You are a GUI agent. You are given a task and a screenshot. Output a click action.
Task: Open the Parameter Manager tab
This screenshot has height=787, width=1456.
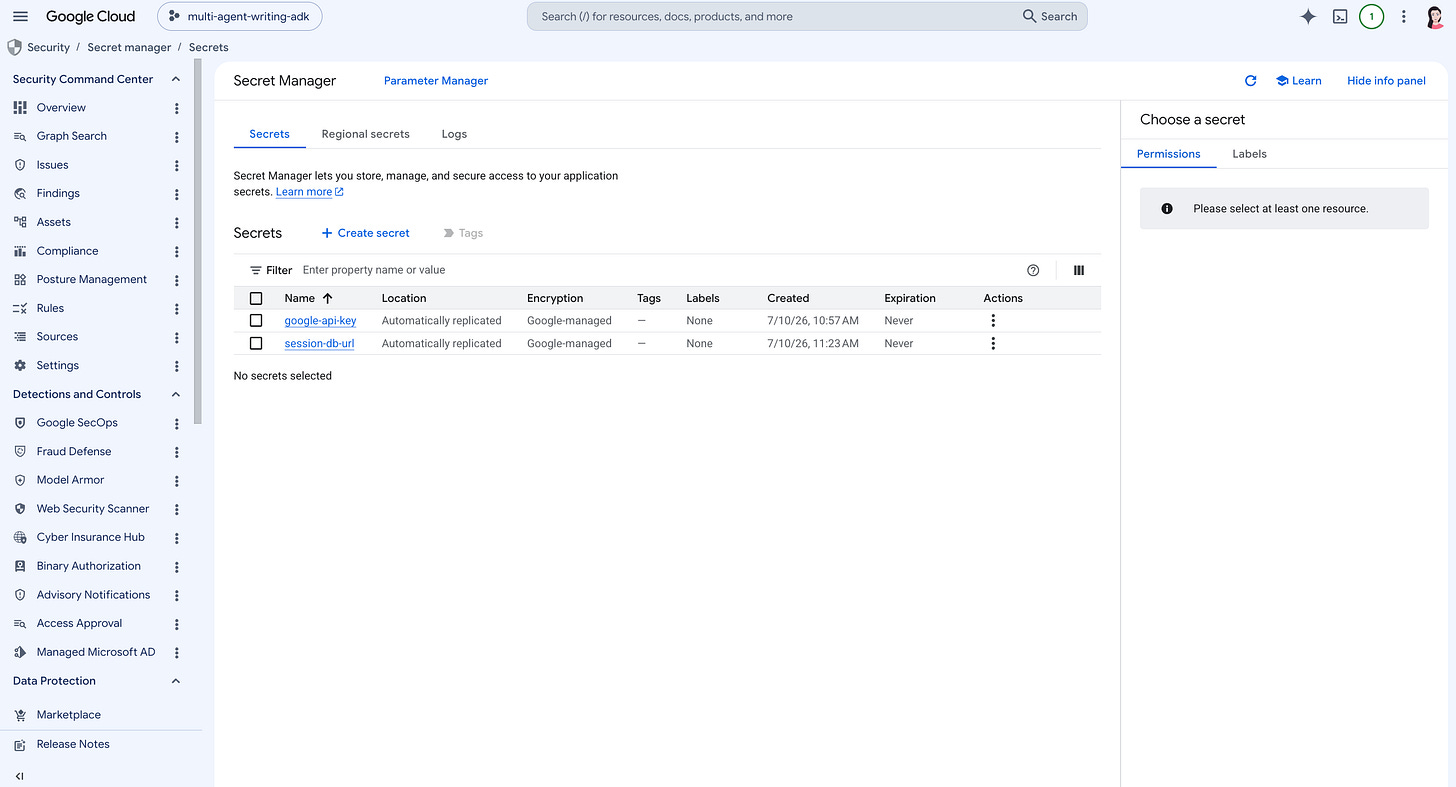pos(436,81)
